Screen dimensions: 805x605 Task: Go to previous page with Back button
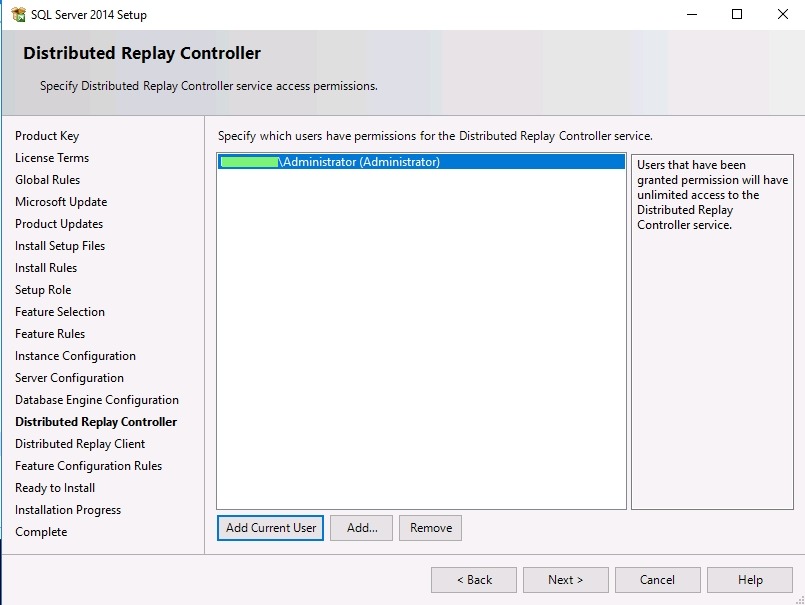pyautogui.click(x=474, y=580)
